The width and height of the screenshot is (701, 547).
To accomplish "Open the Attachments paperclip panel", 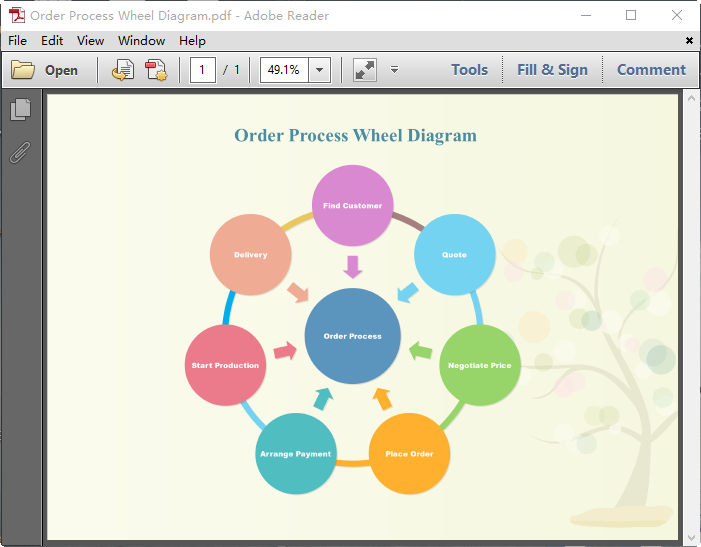I will pos(20,152).
